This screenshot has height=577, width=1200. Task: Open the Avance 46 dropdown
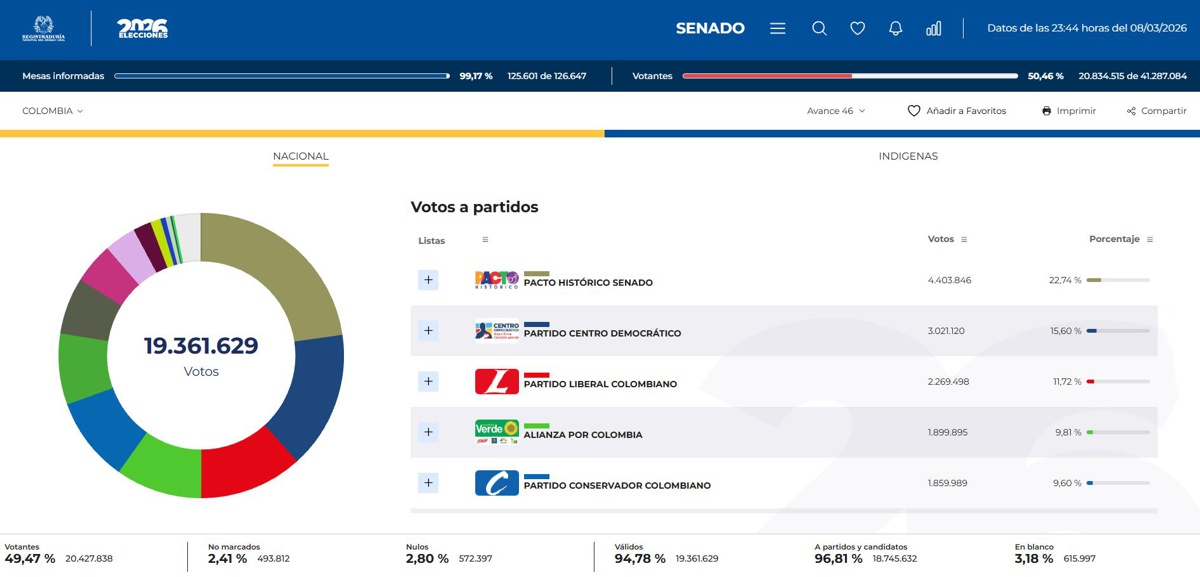coord(836,111)
